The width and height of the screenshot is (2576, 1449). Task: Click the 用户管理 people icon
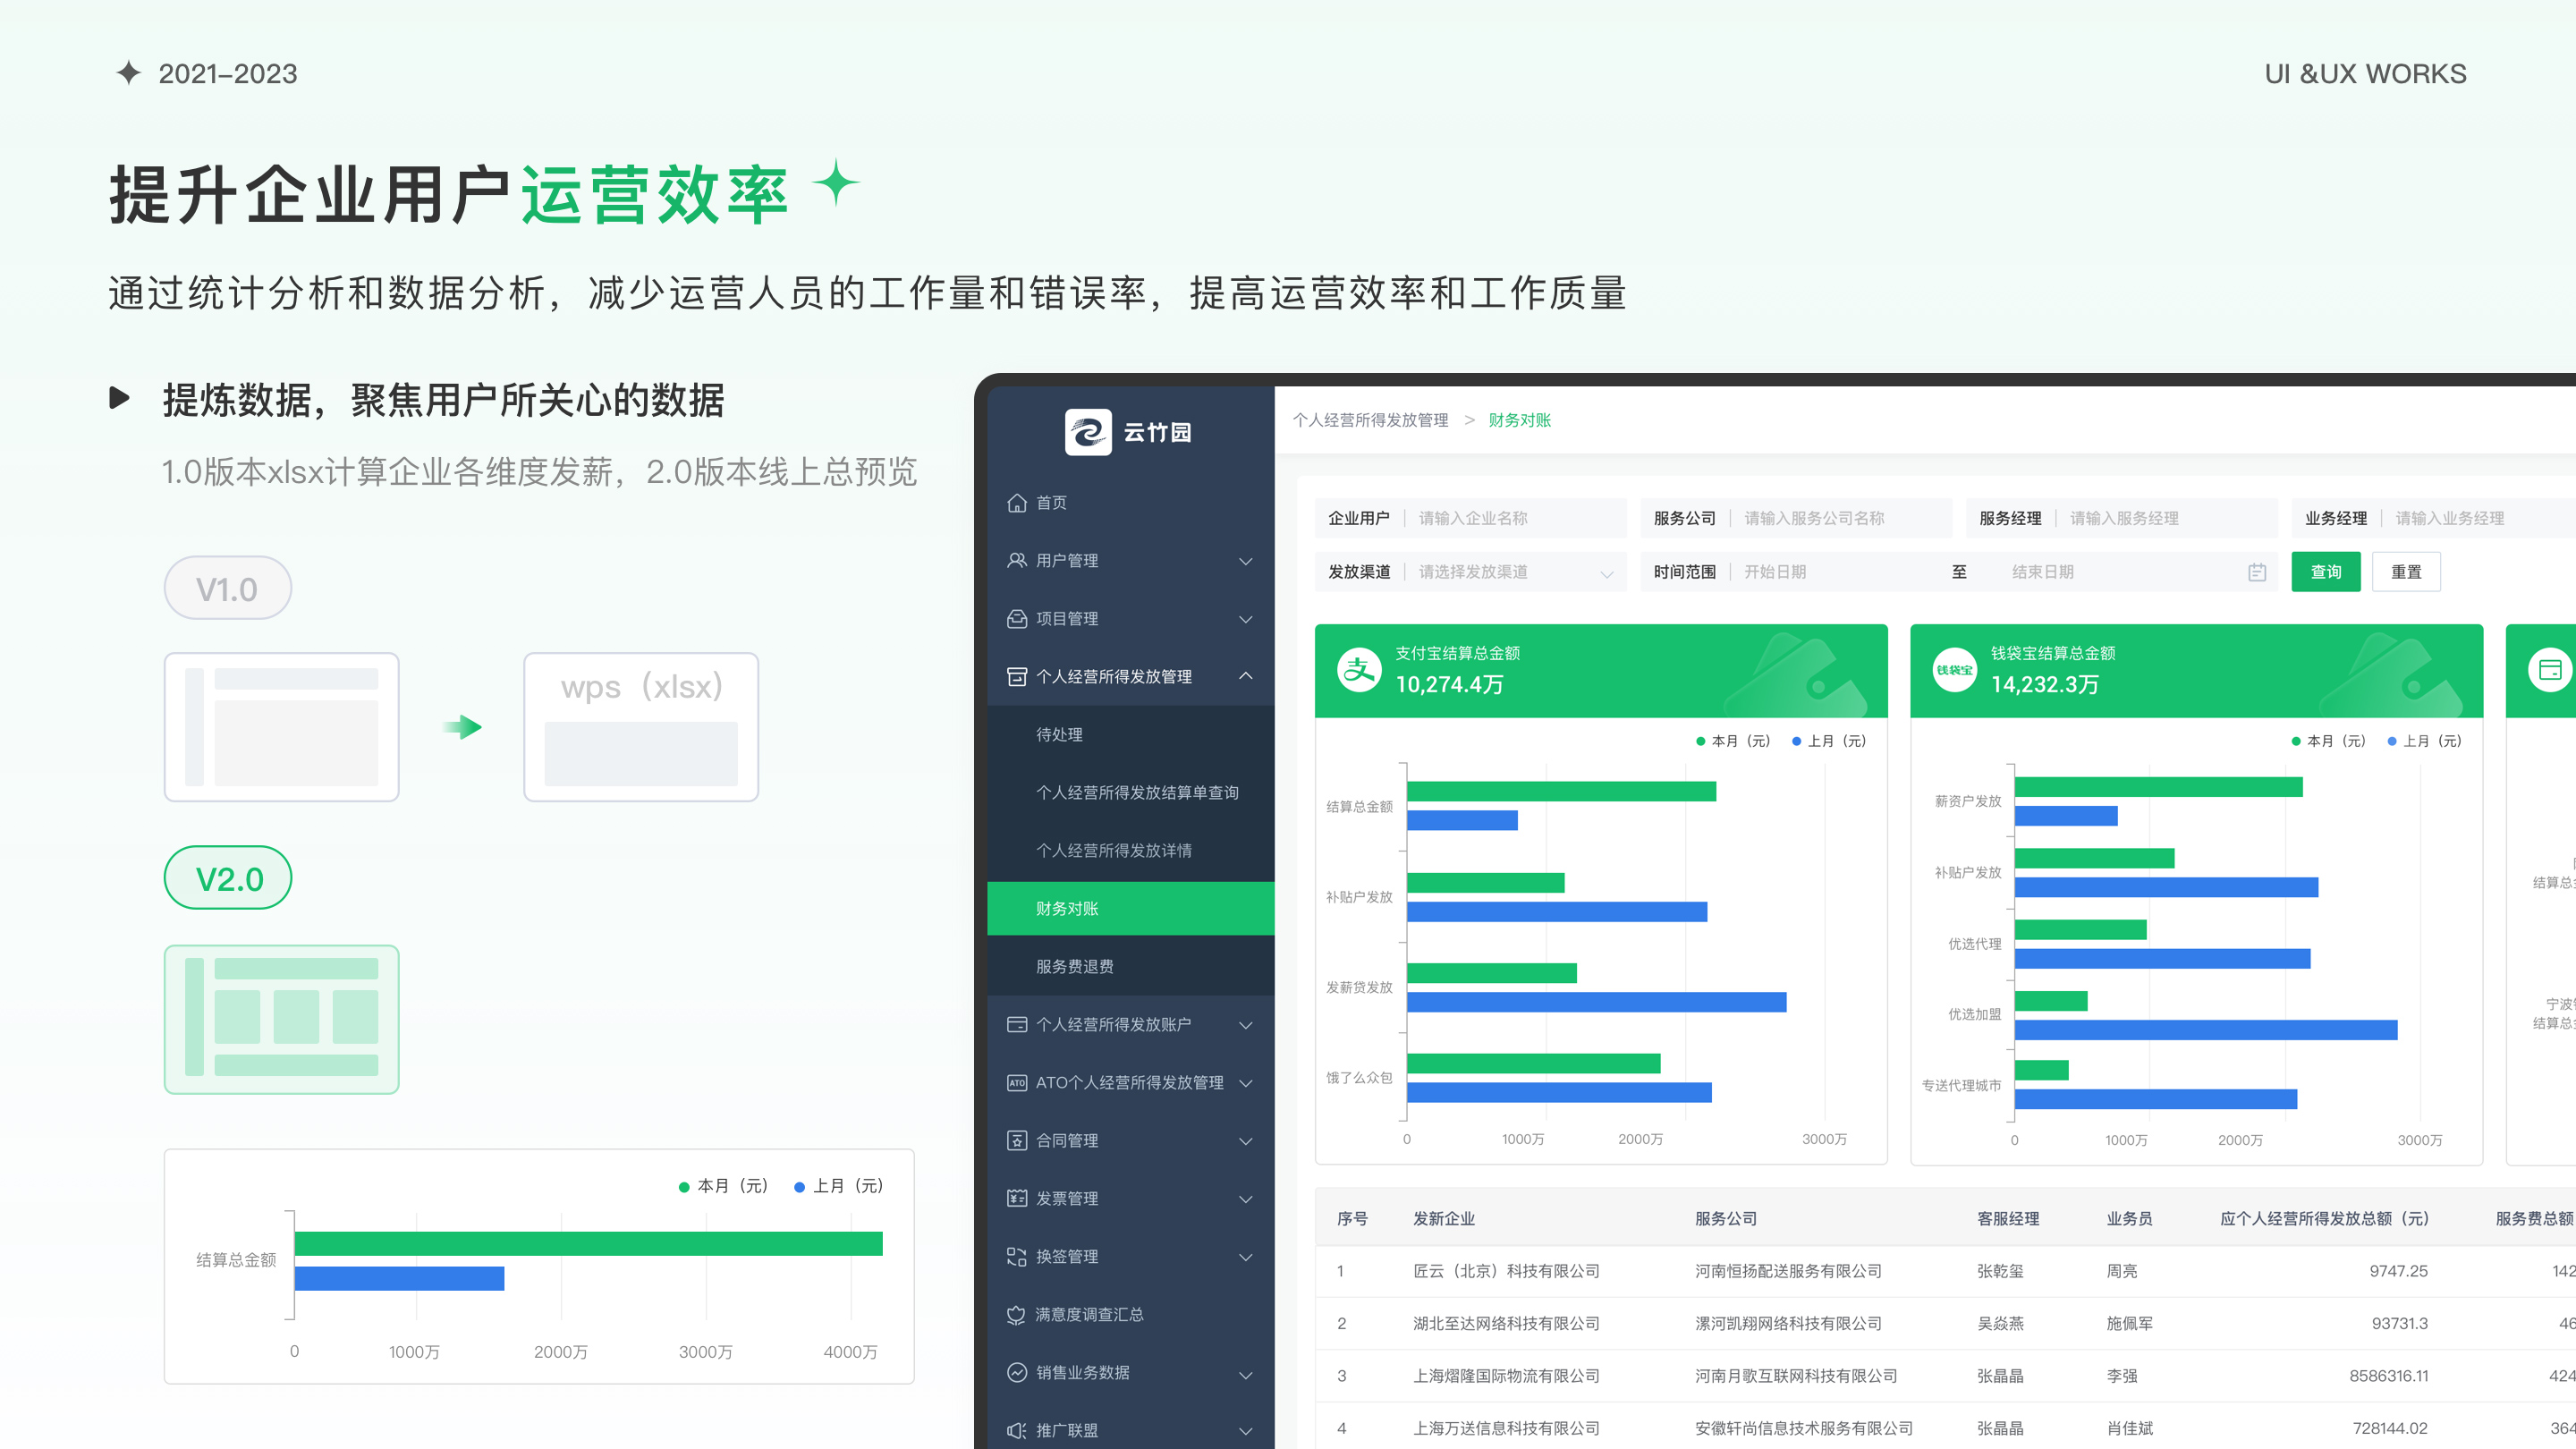1016,560
